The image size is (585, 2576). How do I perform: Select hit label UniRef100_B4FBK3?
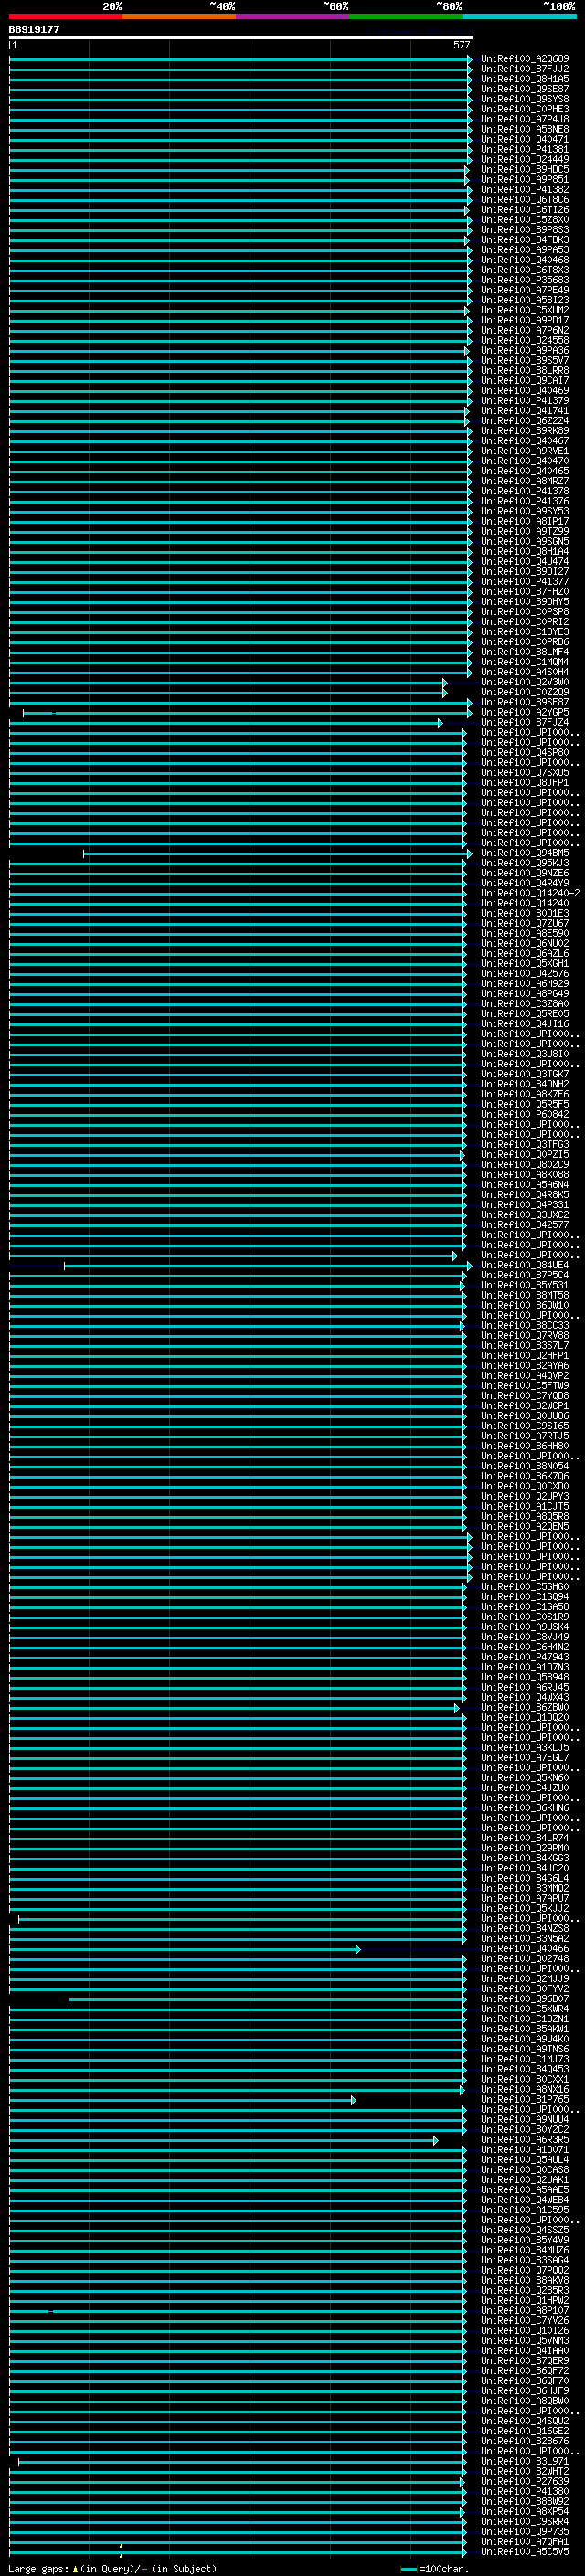[x=525, y=240]
